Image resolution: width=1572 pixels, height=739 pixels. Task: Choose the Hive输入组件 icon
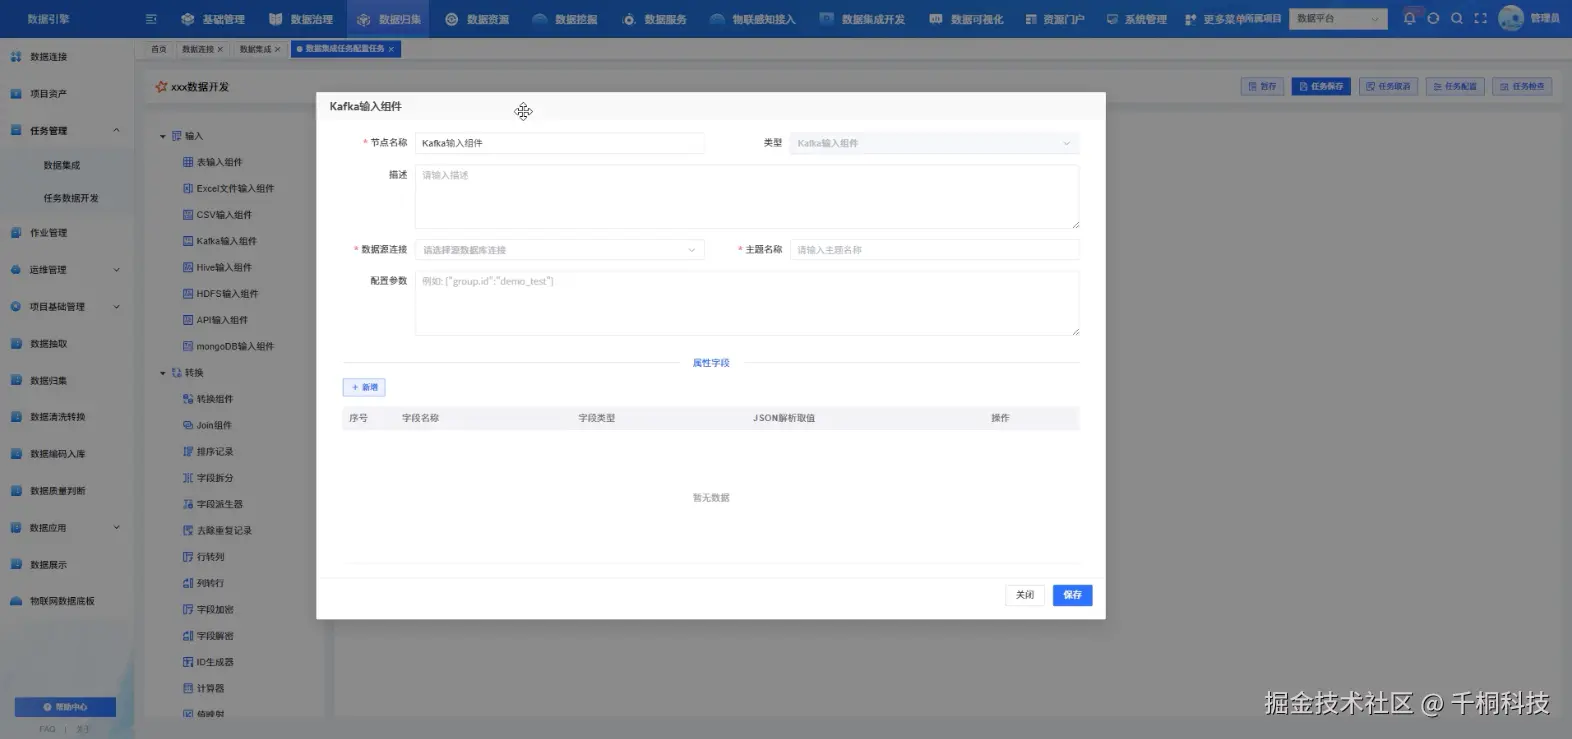point(188,267)
